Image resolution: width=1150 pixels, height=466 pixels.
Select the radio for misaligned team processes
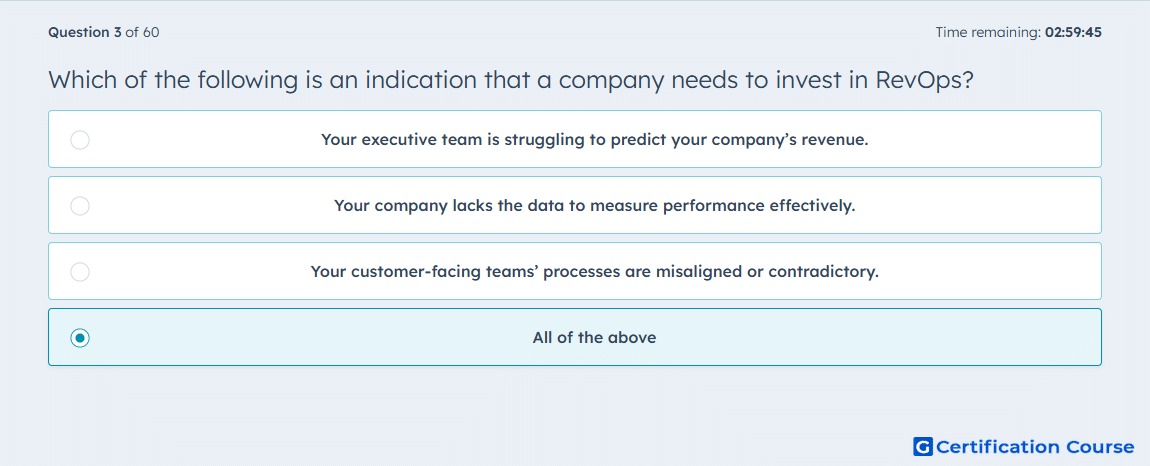(80, 272)
